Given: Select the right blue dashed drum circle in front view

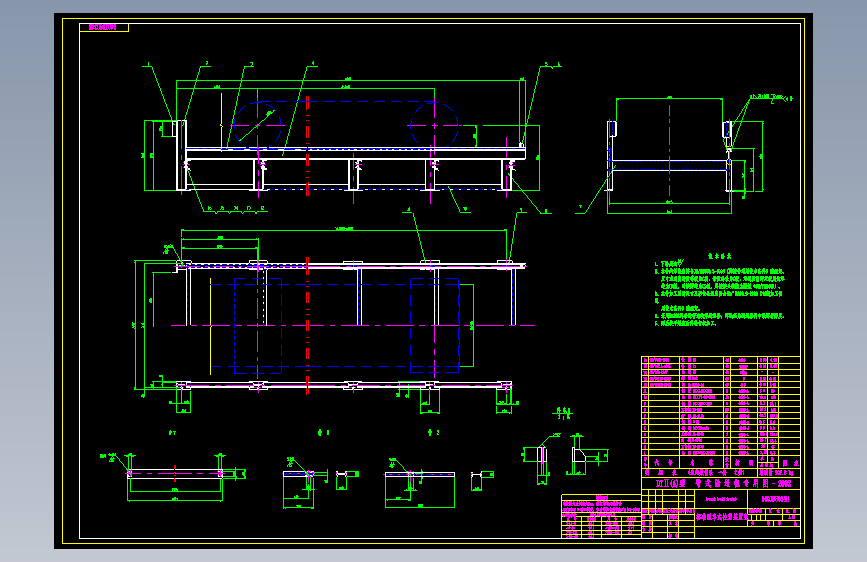Looking at the screenshot, I should pyautogui.click(x=434, y=126).
